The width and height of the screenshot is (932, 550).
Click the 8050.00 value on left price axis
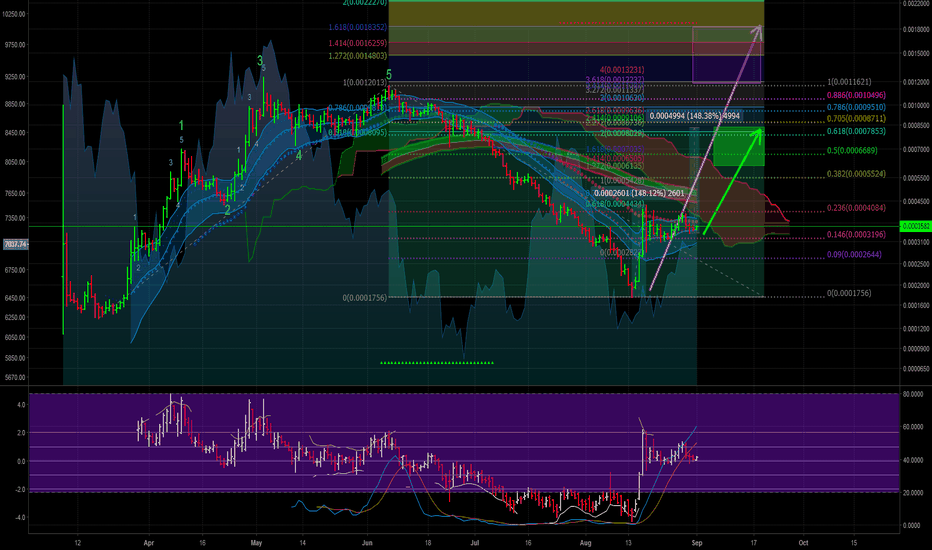[15, 162]
